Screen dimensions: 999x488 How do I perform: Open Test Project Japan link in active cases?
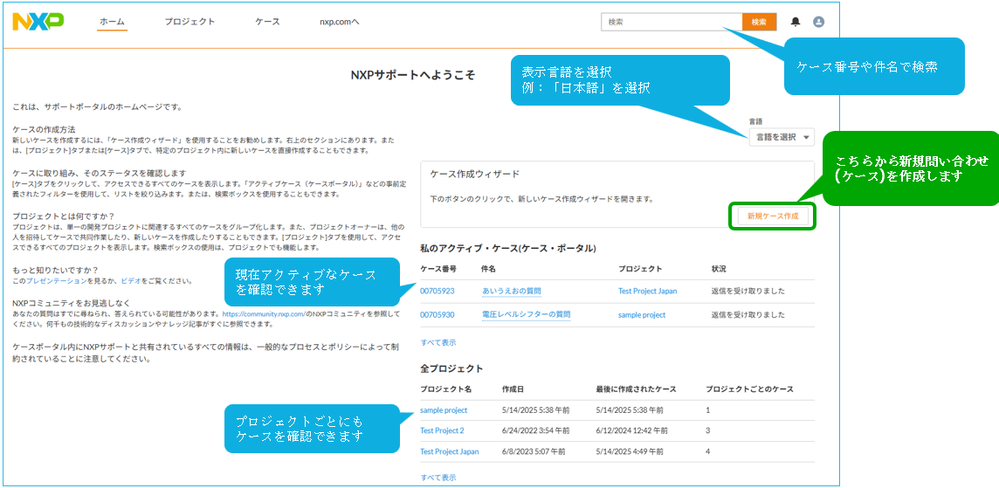point(647,291)
